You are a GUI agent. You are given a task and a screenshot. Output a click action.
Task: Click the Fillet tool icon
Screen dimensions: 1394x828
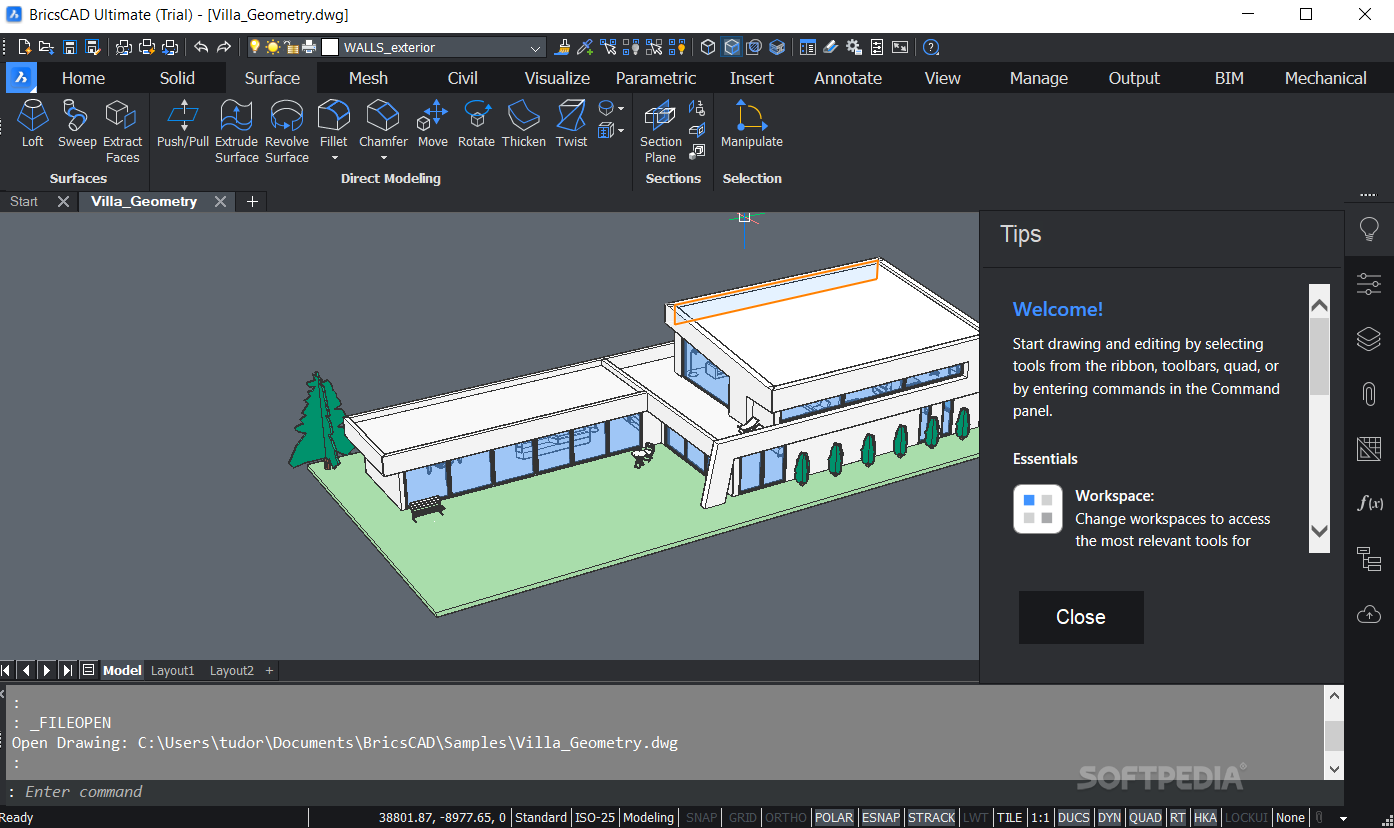pos(334,116)
